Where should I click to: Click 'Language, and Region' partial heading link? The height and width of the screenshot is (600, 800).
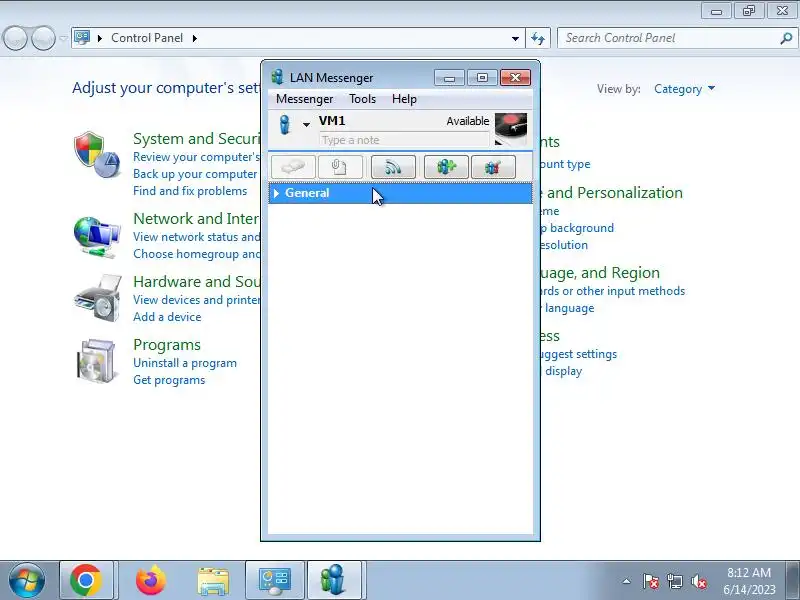coord(600,273)
